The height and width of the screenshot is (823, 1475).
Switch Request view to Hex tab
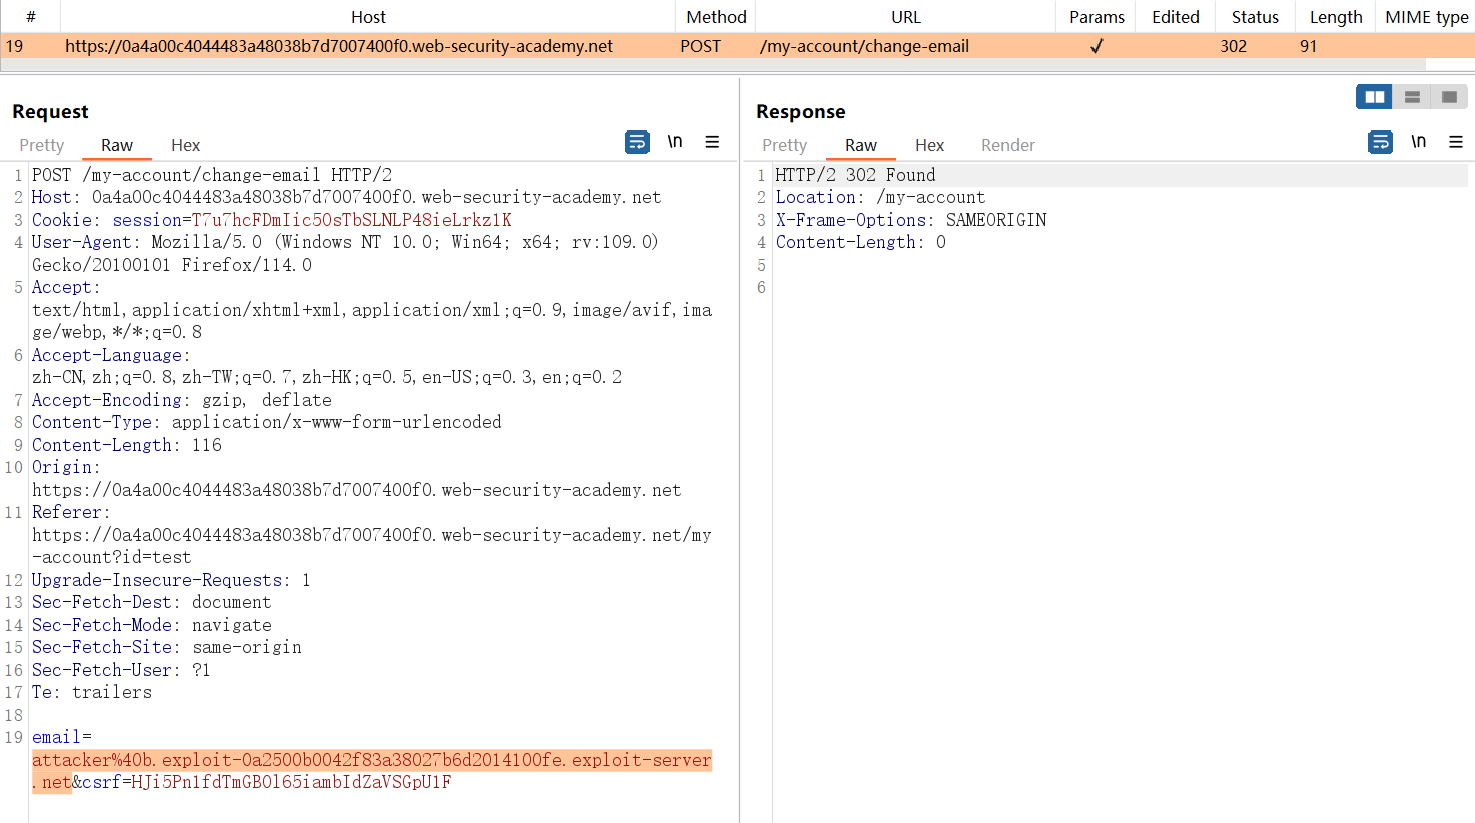(185, 145)
